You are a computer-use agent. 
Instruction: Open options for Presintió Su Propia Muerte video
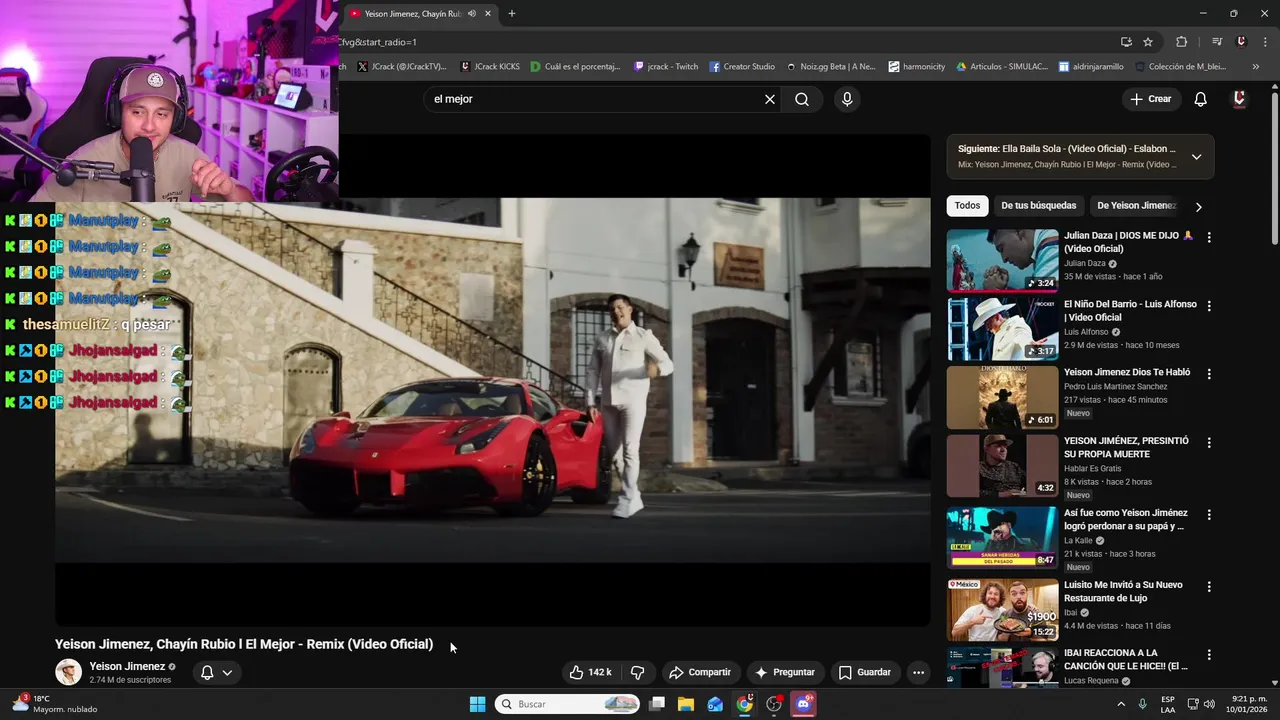1209,442
